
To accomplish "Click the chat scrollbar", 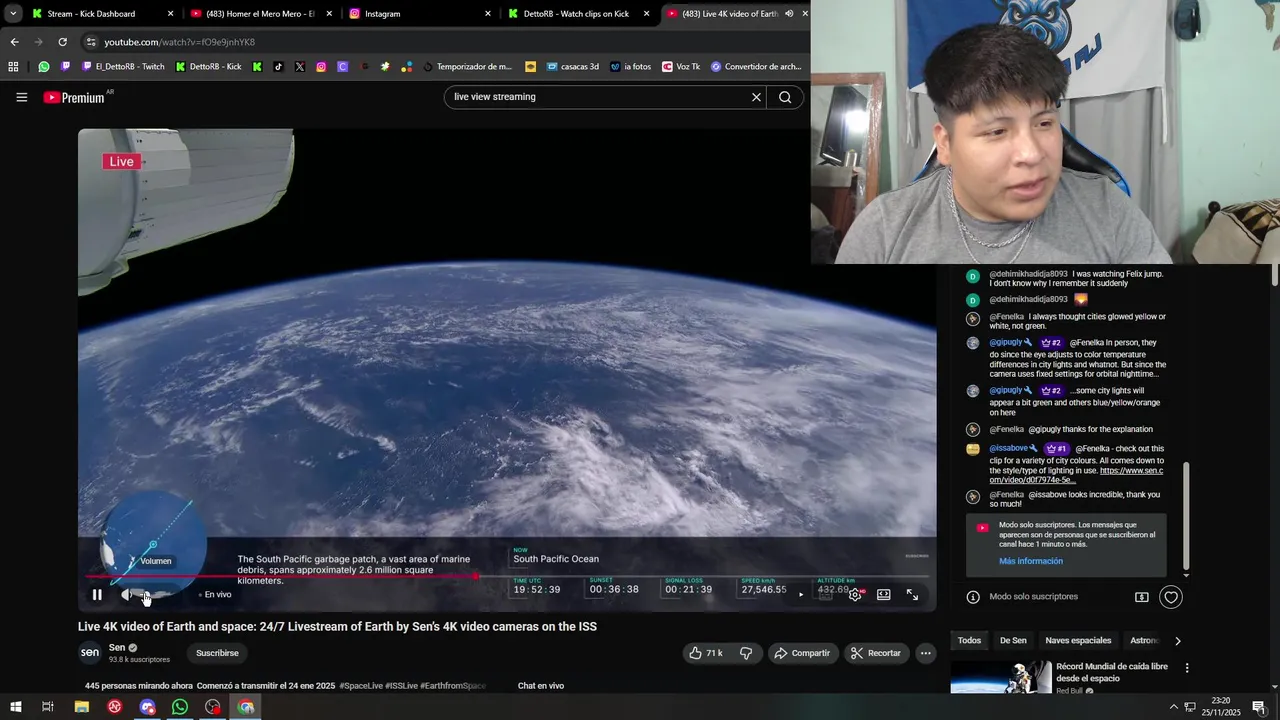I will 1187,515.
